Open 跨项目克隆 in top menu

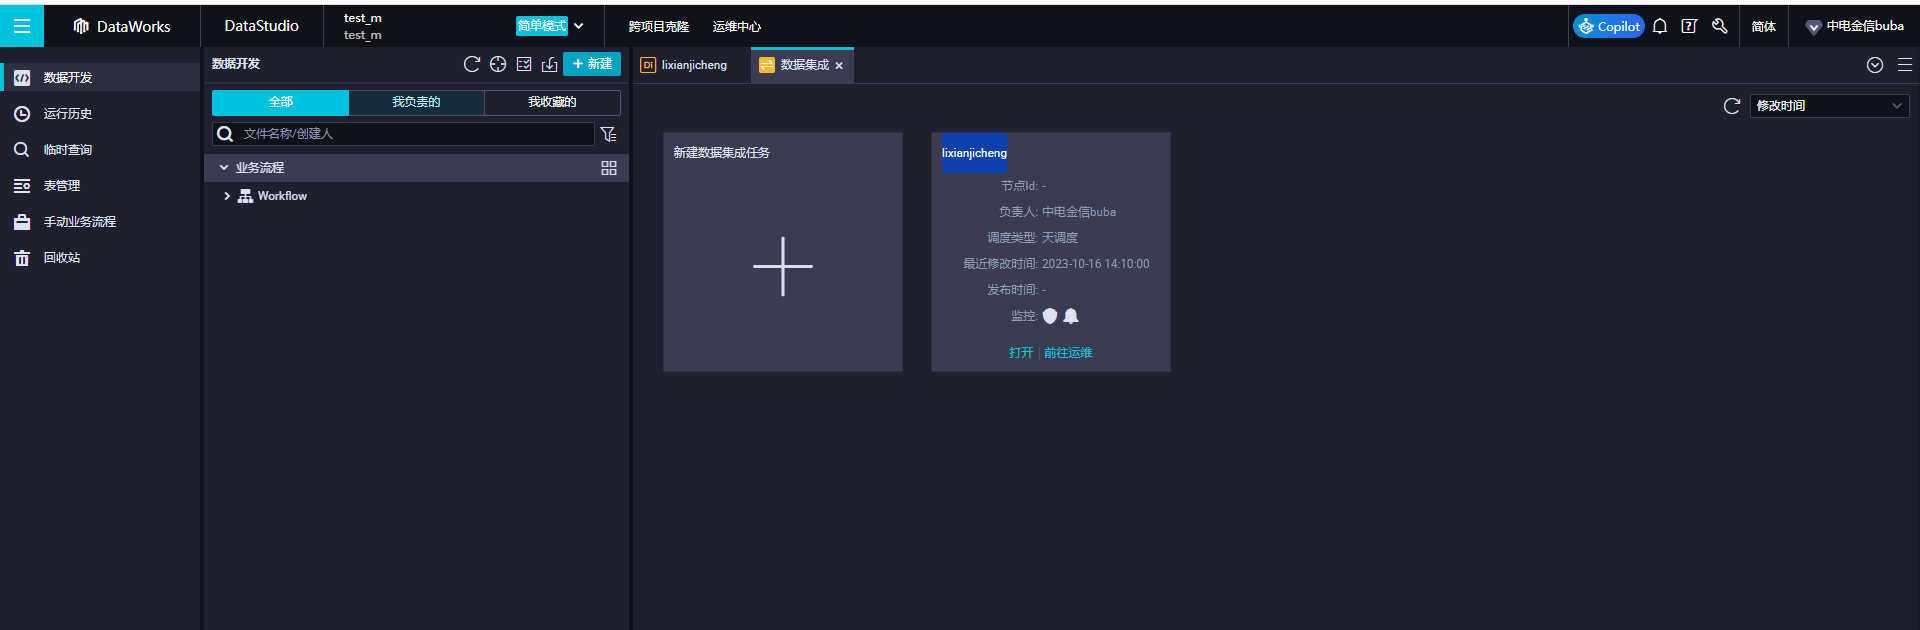pos(658,27)
